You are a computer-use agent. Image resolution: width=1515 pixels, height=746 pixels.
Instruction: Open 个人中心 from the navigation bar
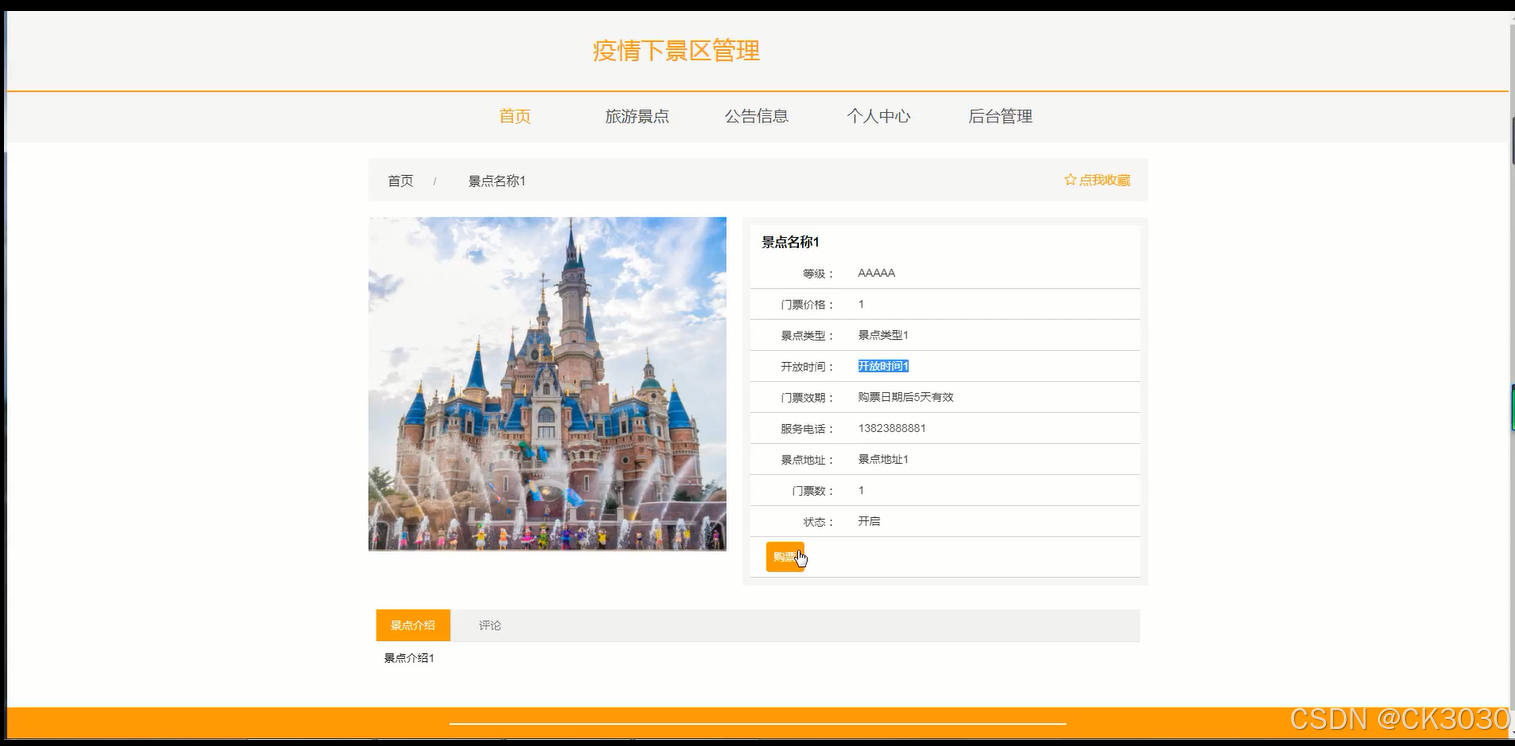point(879,116)
